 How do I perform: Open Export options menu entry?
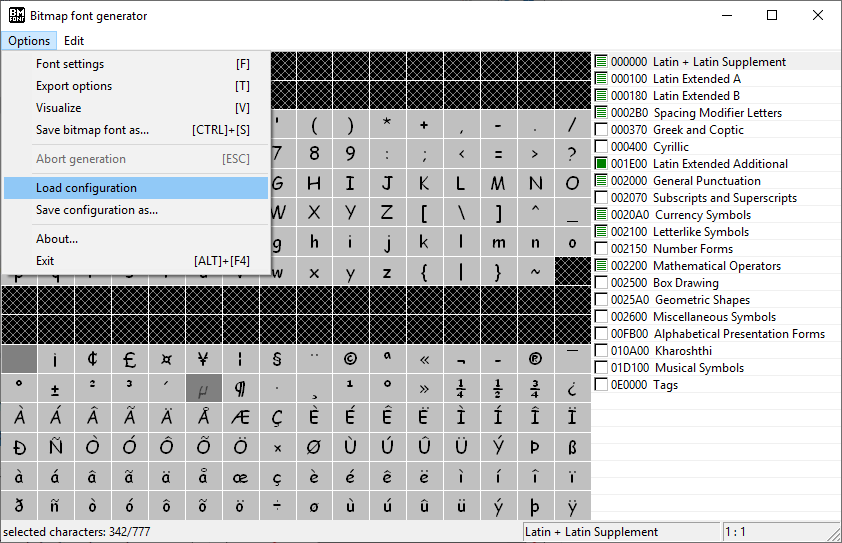point(136,86)
